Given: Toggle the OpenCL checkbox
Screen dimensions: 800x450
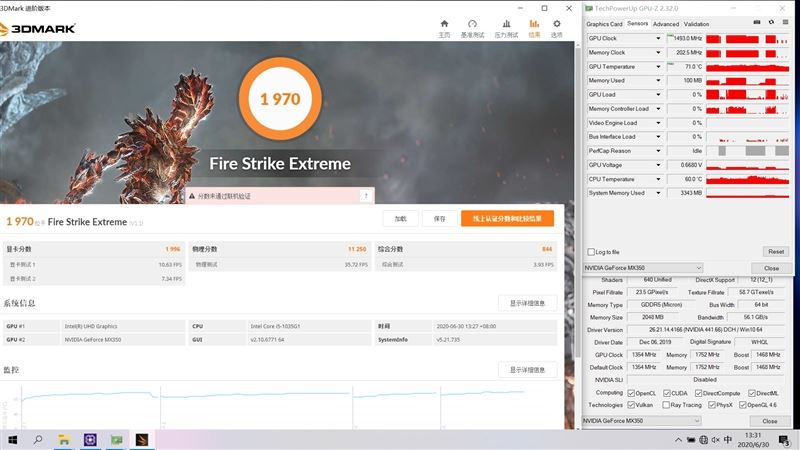Looking at the screenshot, I should 631,393.
